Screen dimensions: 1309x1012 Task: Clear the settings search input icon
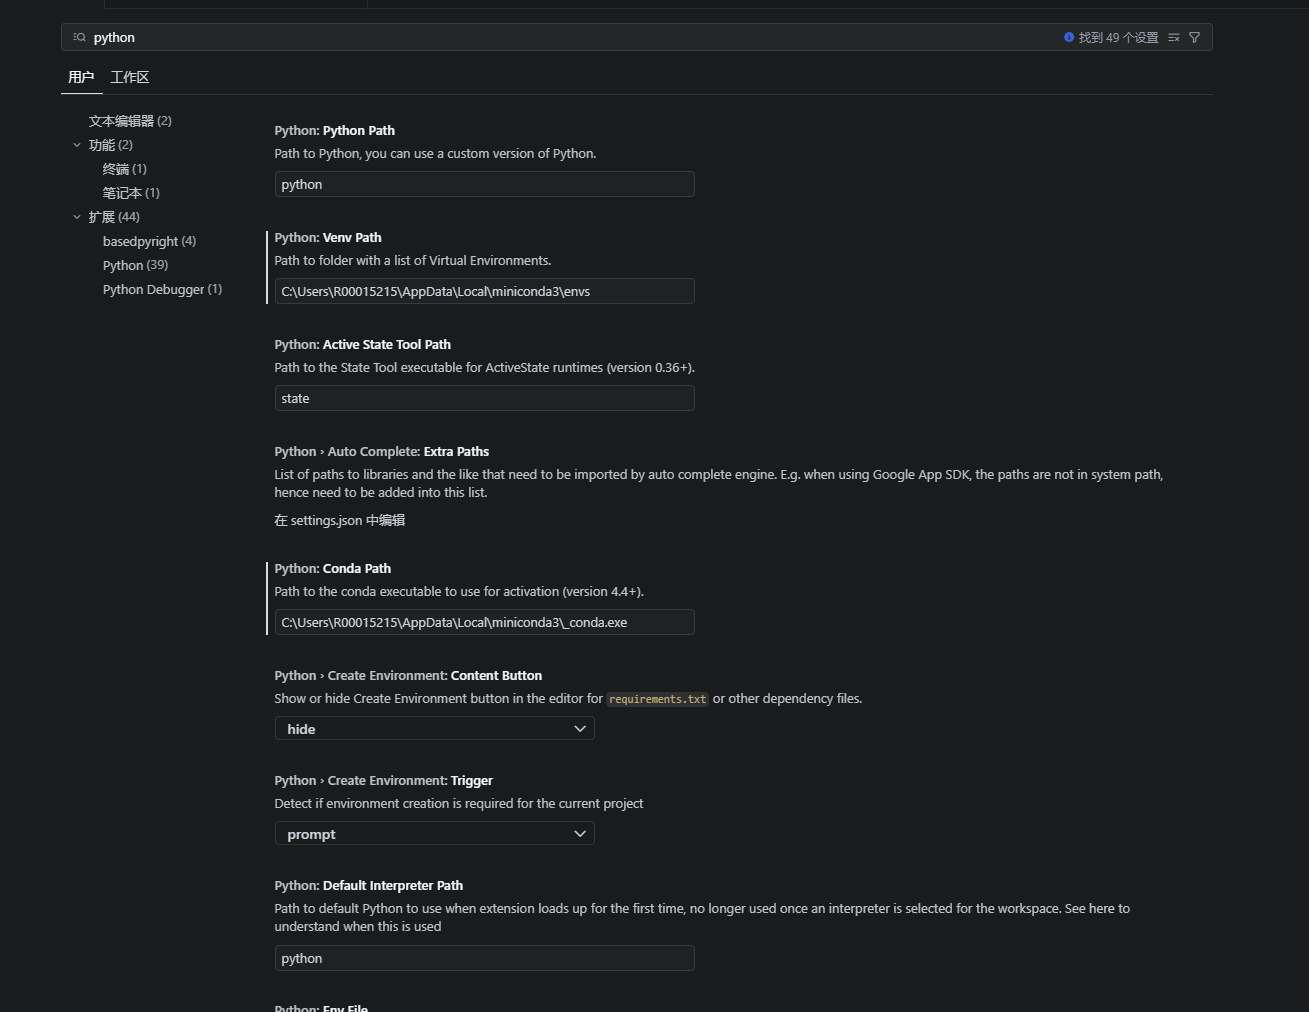(1174, 38)
